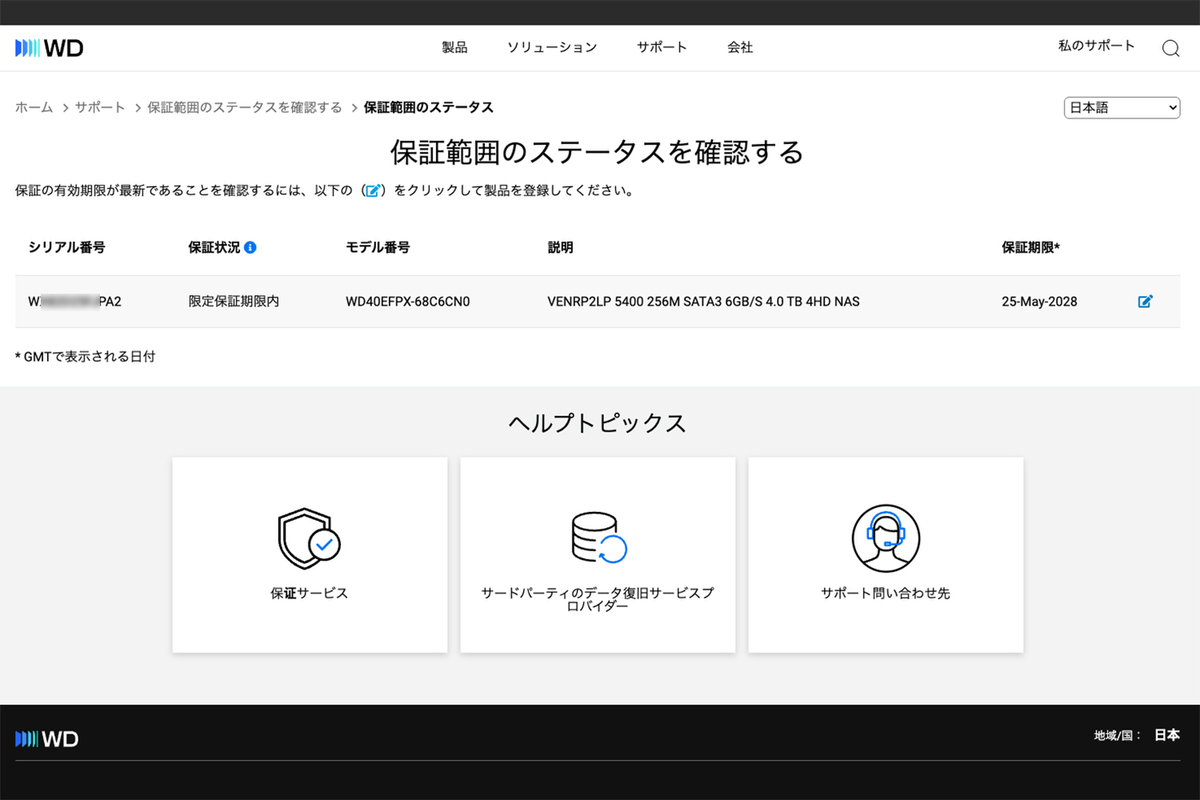The height and width of the screenshot is (800, 1200).
Task: Open サードパーティのデータ復旧サービスプロバイダー card
Action: (598, 555)
